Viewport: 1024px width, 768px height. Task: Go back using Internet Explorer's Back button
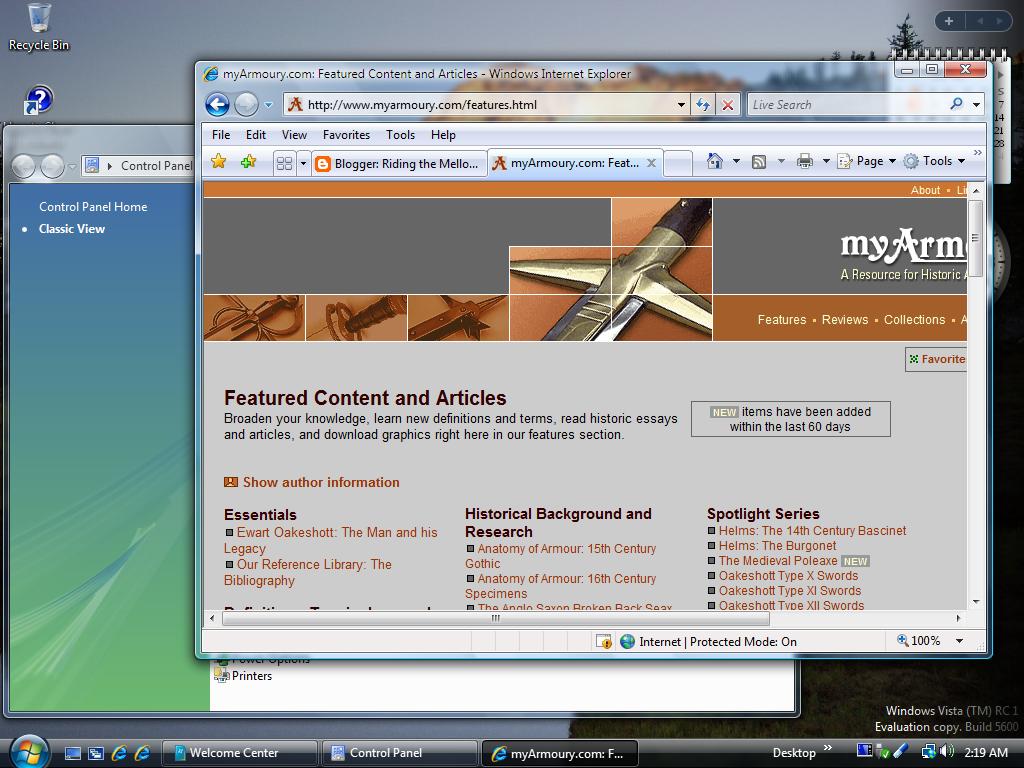pos(217,104)
